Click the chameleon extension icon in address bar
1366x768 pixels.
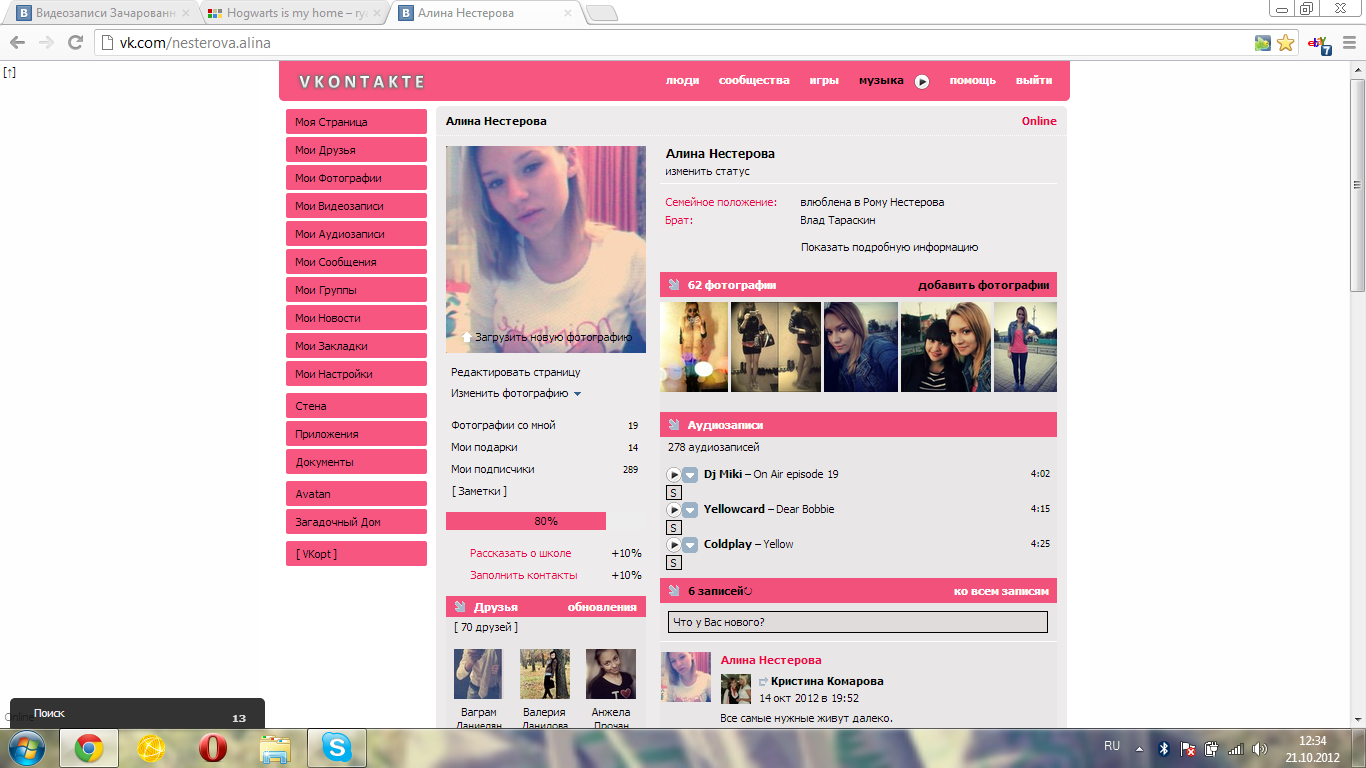1263,43
